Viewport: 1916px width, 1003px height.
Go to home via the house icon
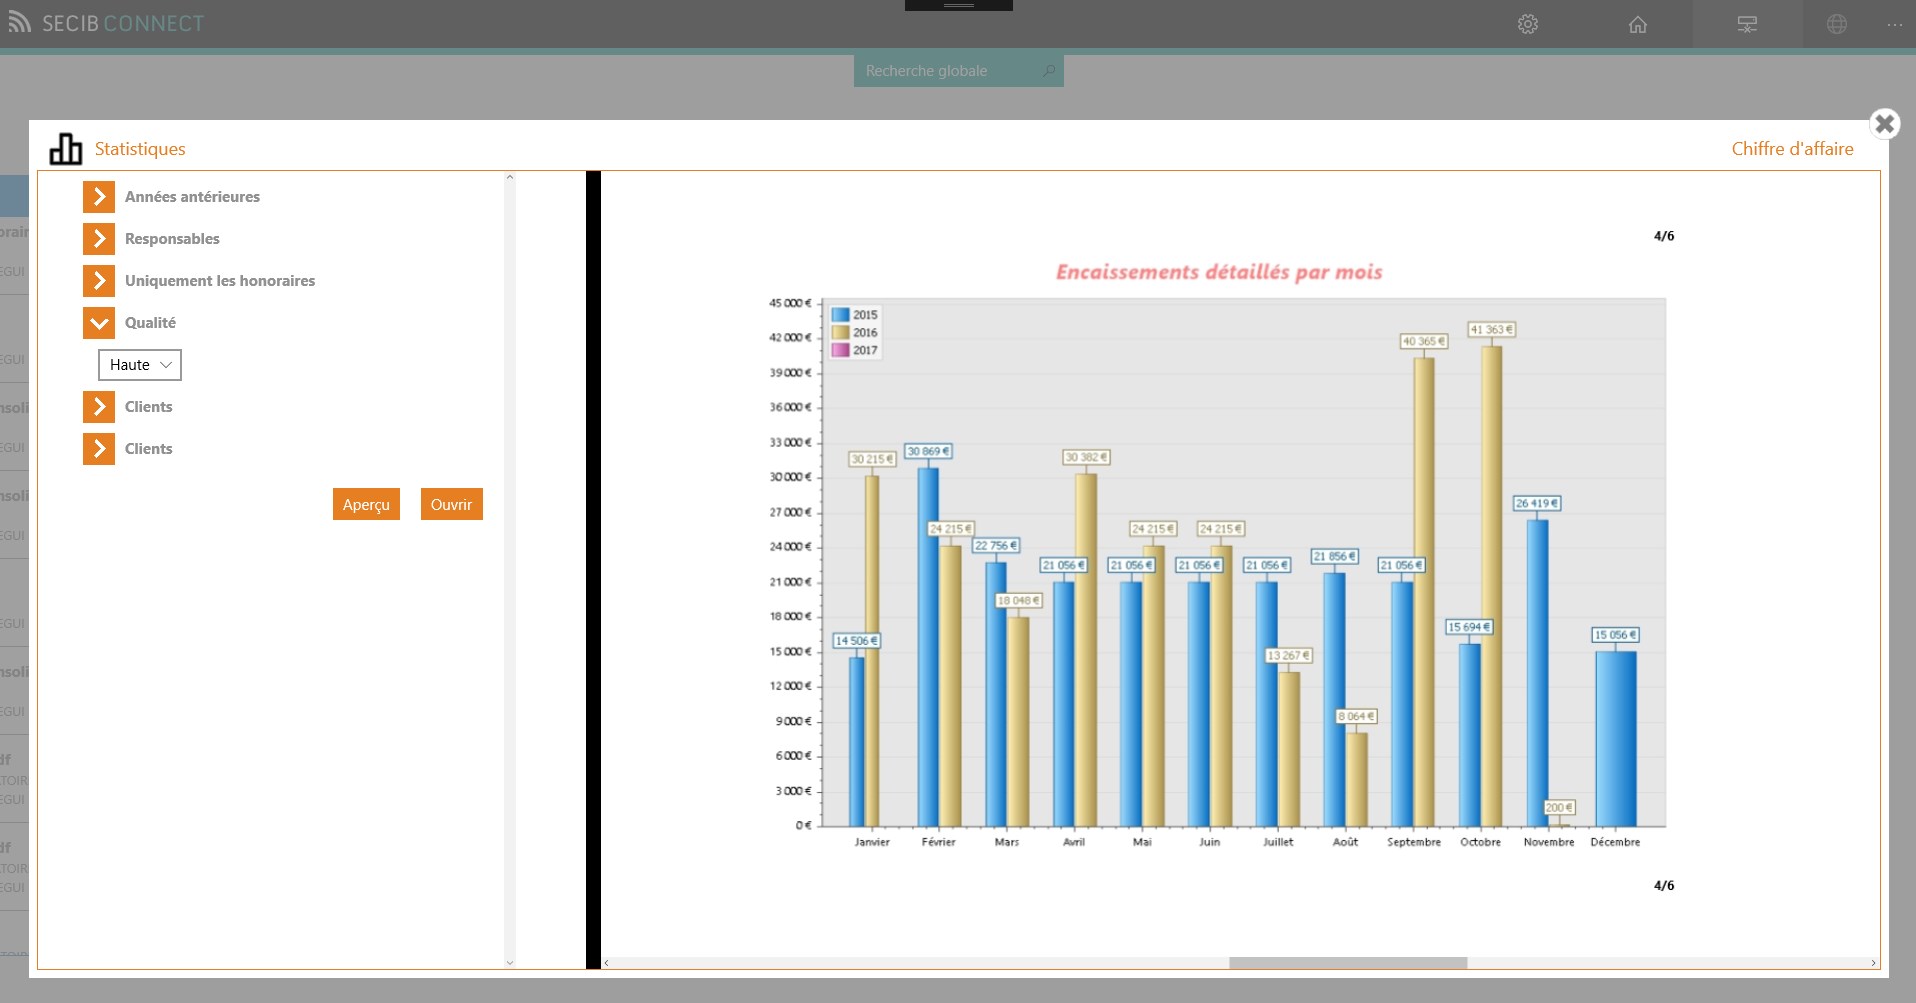(x=1637, y=24)
